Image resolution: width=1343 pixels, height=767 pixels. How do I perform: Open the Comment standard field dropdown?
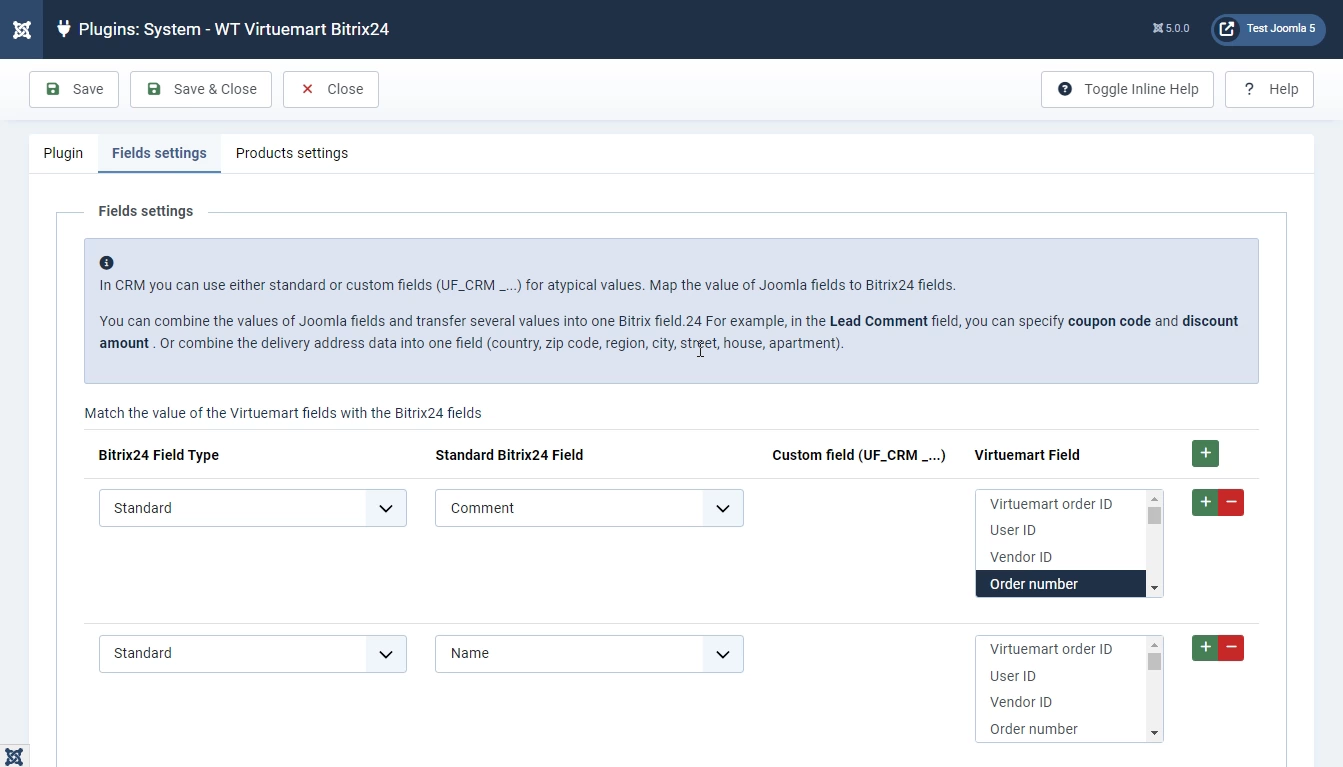[589, 508]
